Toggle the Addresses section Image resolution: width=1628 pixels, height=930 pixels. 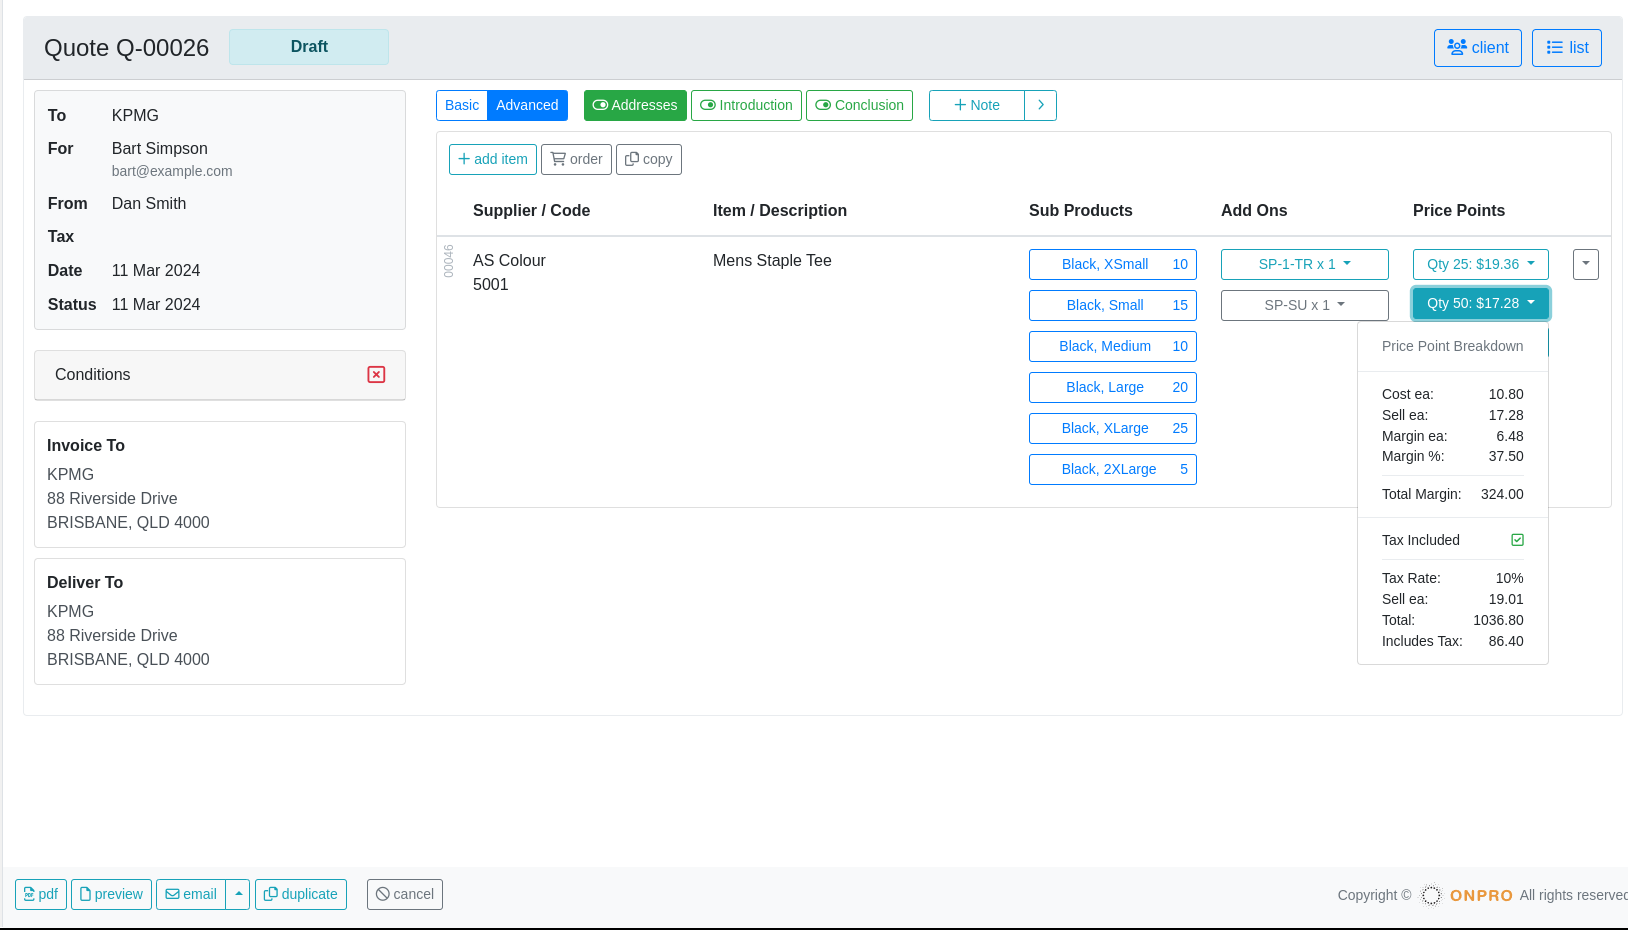point(635,105)
